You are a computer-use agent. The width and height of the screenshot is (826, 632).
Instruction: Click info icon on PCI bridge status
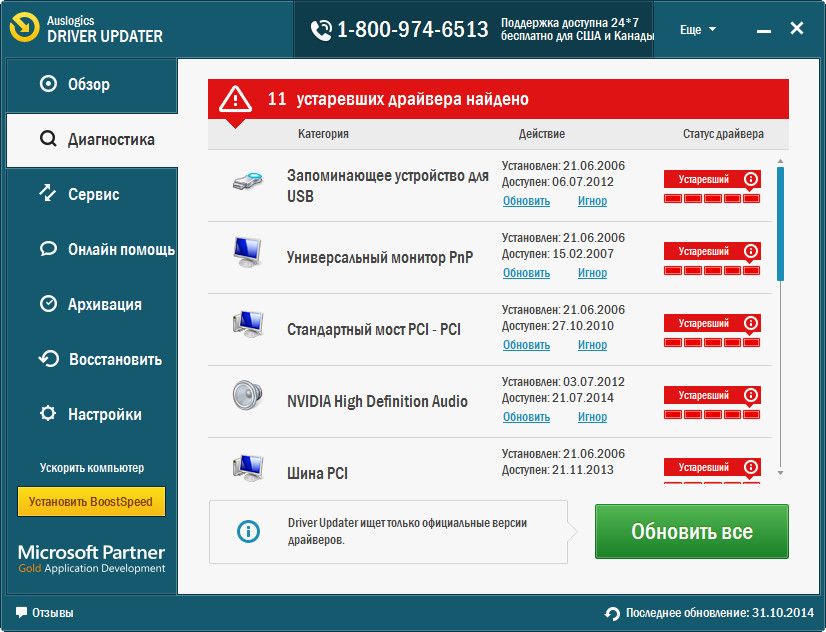(x=751, y=323)
